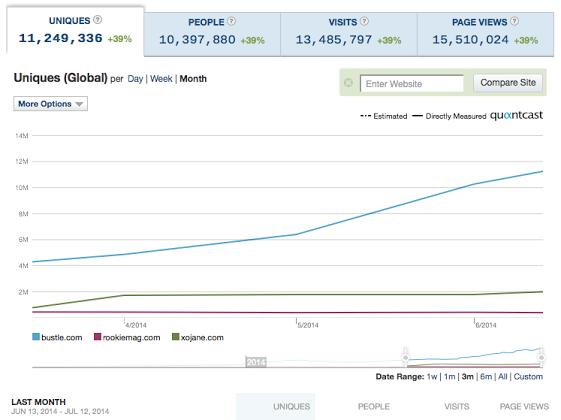561x420 pixels.
Task: Open the help icon beside UNIQUES
Action: click(97, 20)
